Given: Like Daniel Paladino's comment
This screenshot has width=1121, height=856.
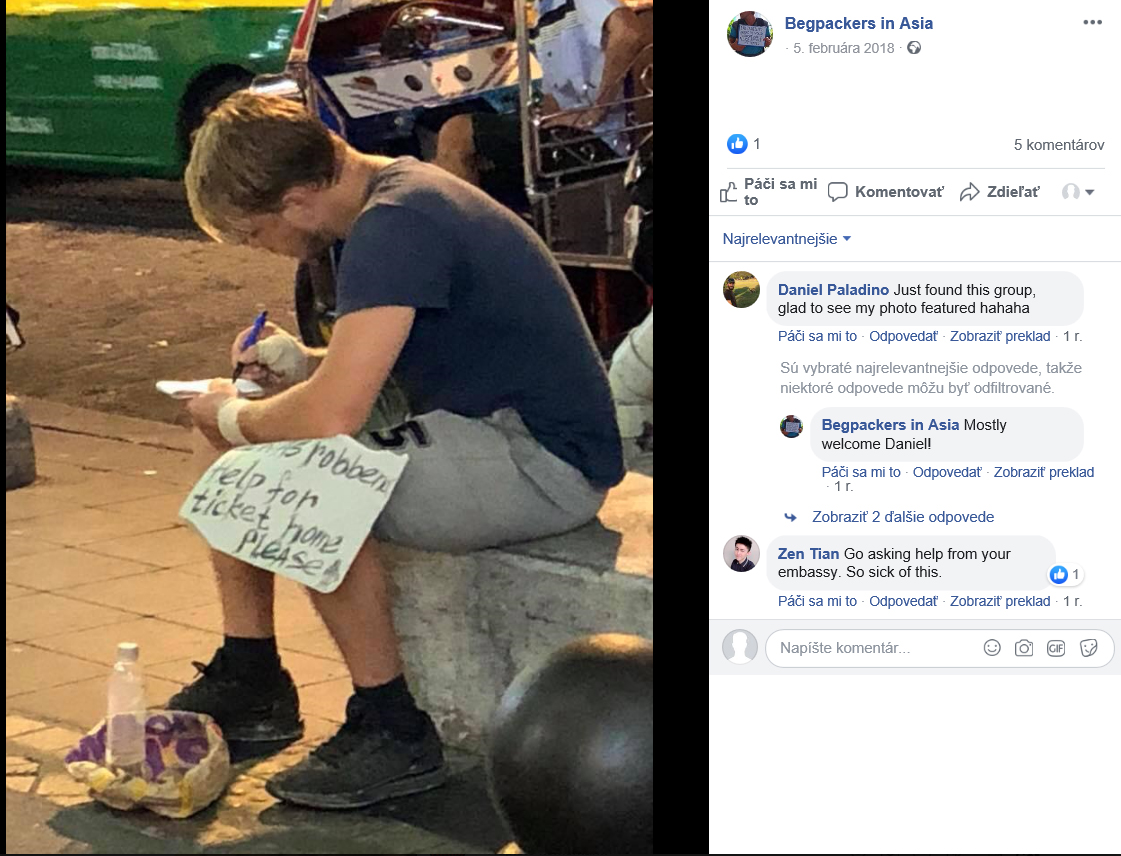Looking at the screenshot, I should (x=817, y=336).
